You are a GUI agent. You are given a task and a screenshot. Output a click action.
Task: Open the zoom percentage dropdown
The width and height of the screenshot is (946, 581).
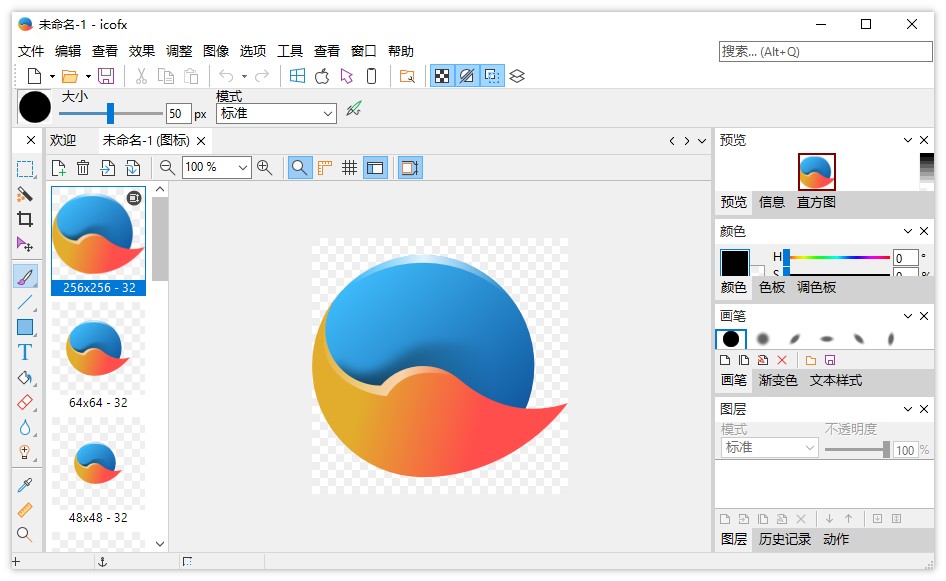243,168
